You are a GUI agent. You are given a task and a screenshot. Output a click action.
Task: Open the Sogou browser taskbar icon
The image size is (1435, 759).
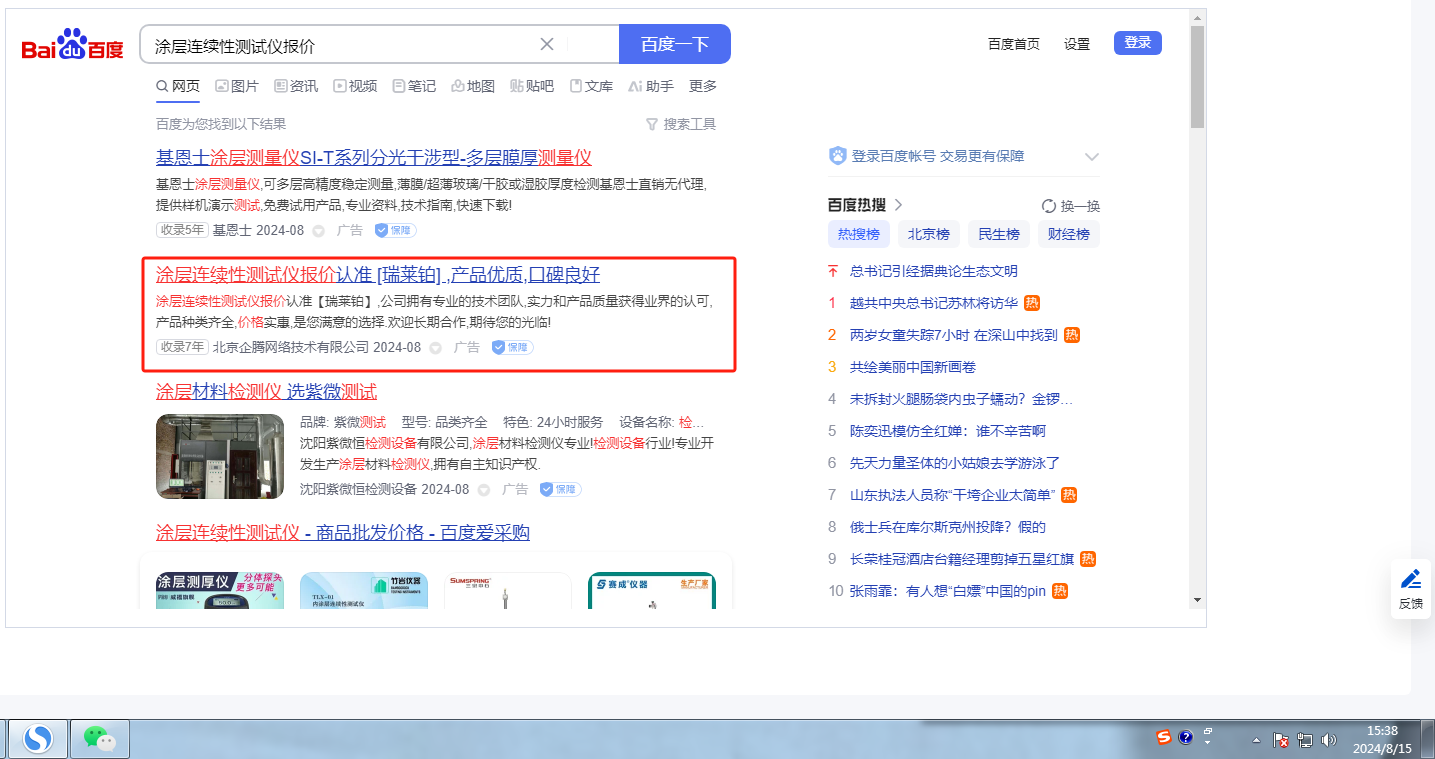coord(39,739)
